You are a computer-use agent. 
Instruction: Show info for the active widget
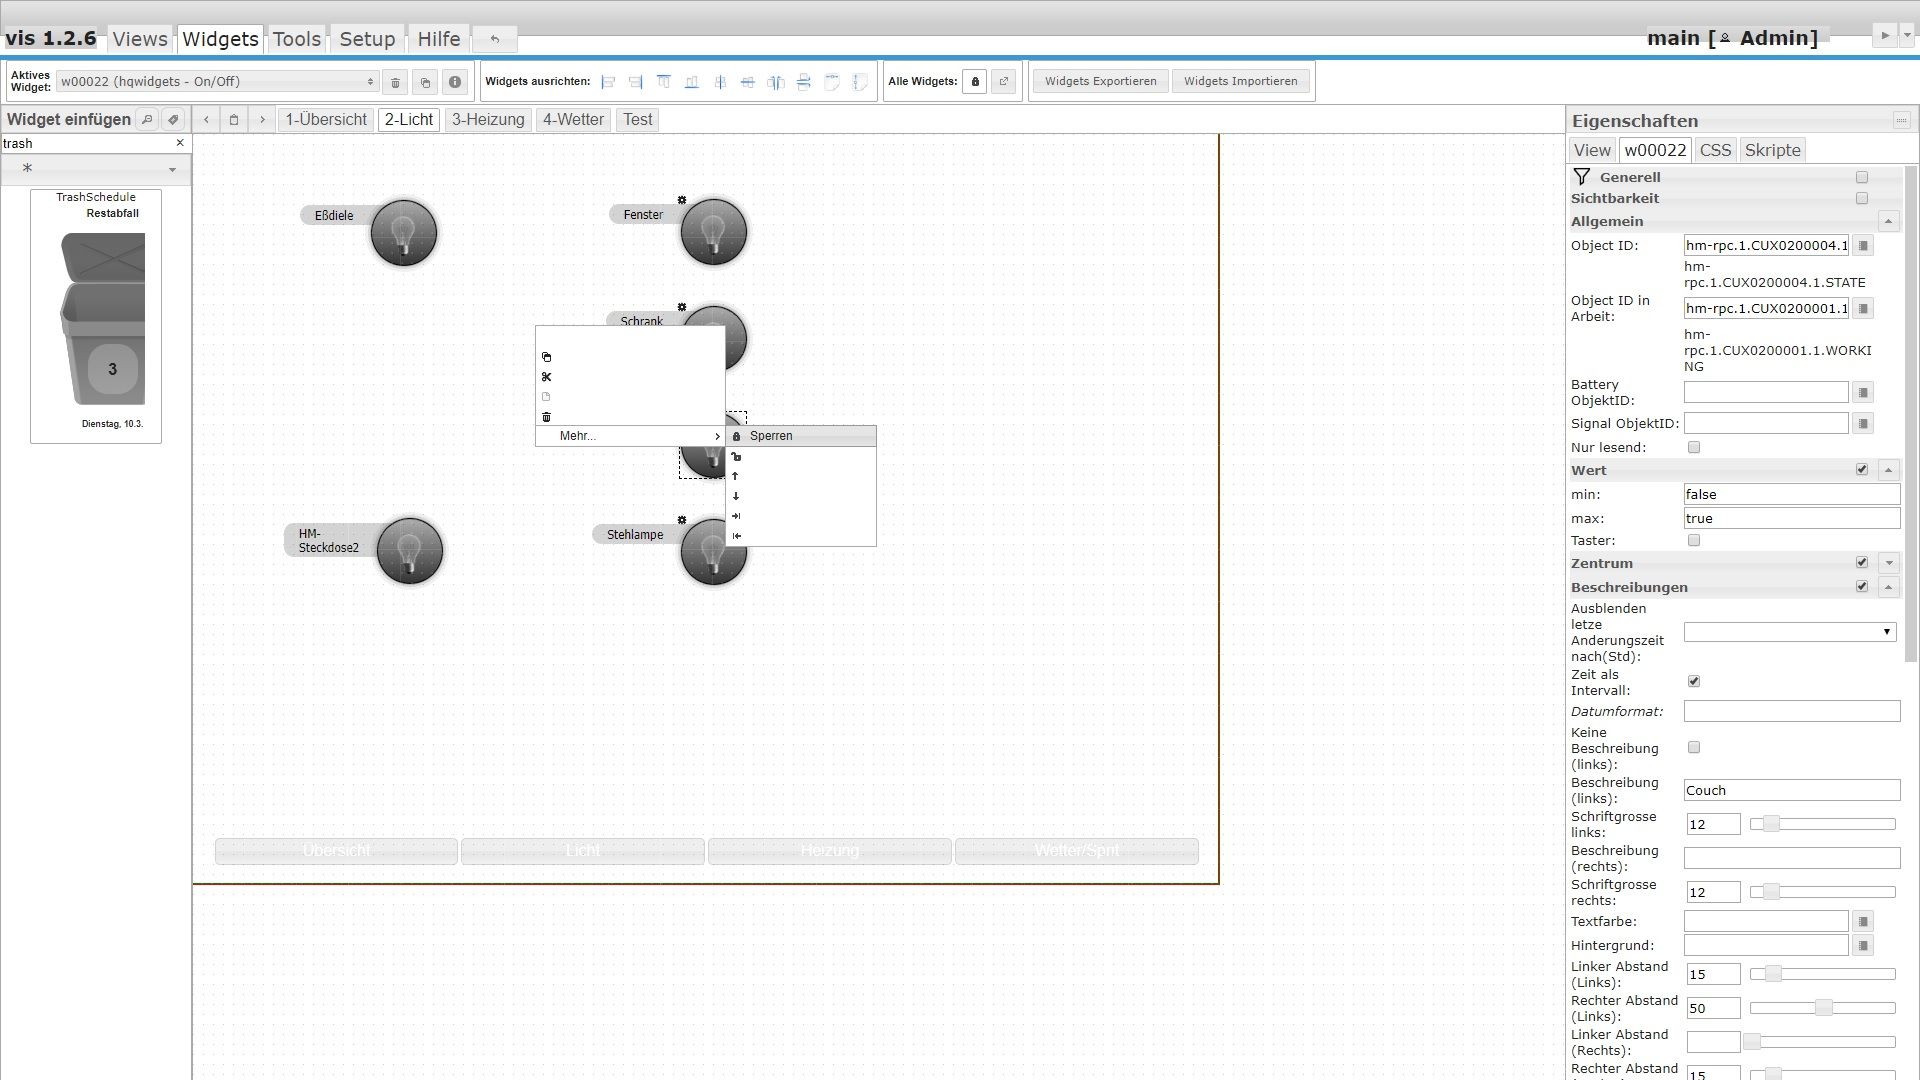pos(455,82)
